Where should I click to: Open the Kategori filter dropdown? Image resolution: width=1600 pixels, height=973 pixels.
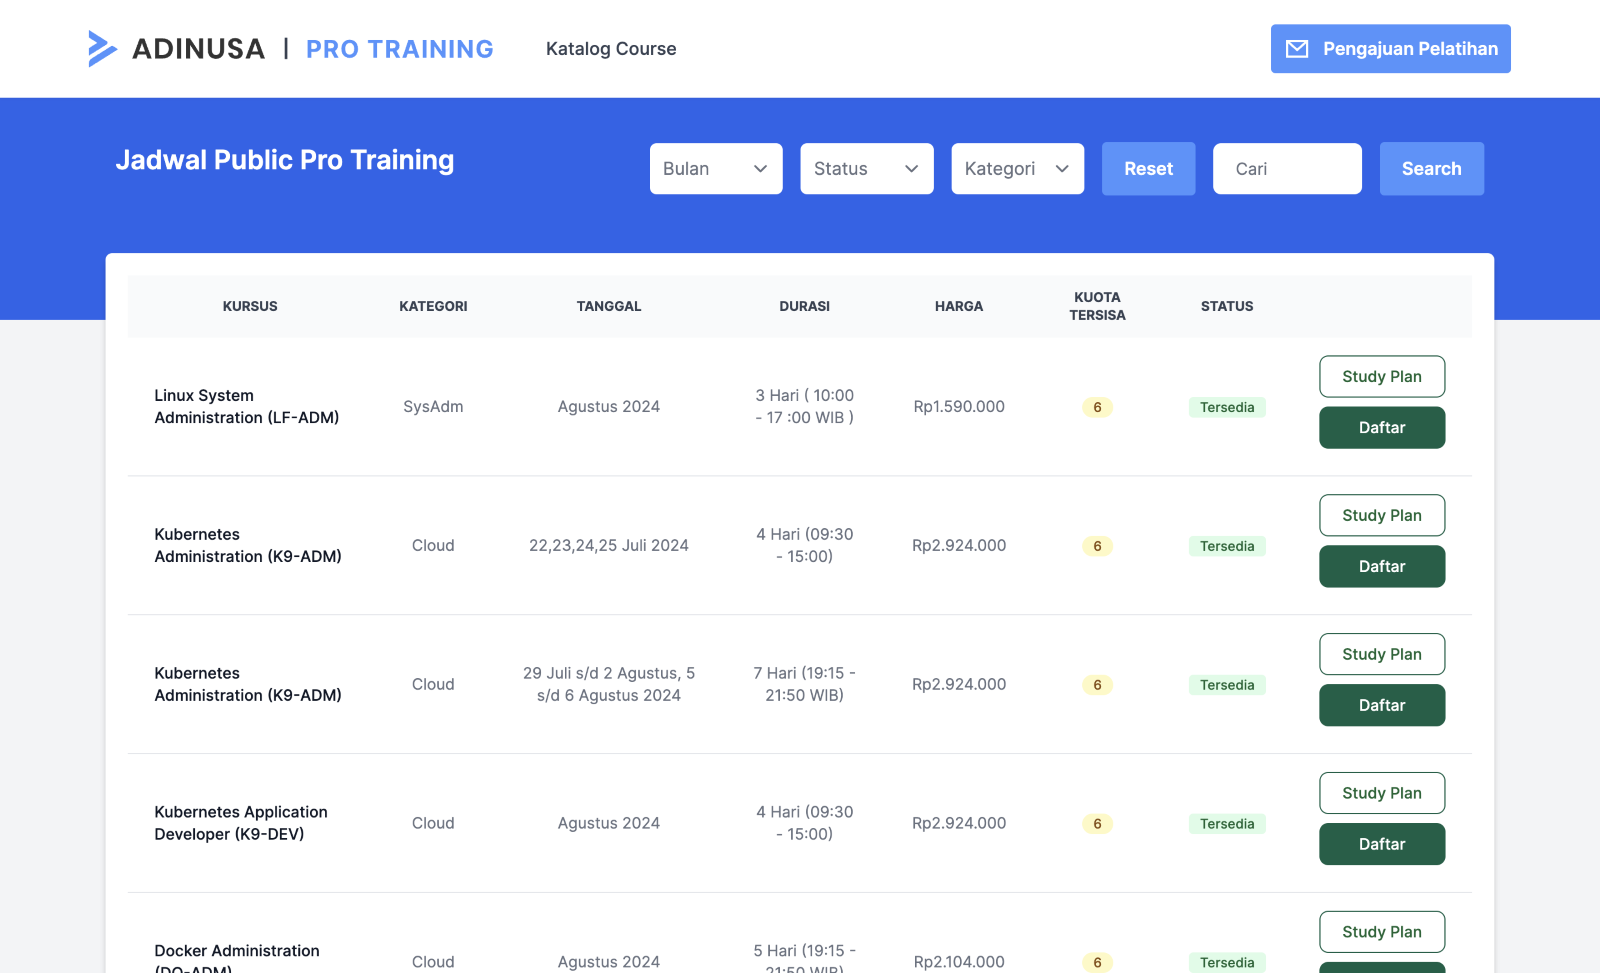(x=1017, y=169)
